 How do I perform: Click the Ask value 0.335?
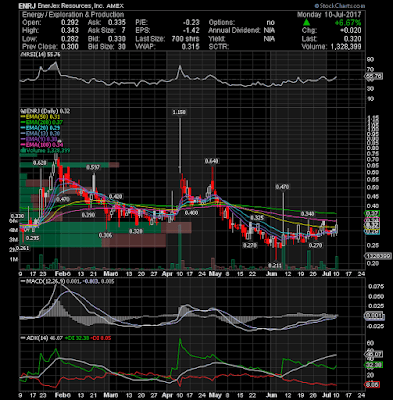pos(117,23)
